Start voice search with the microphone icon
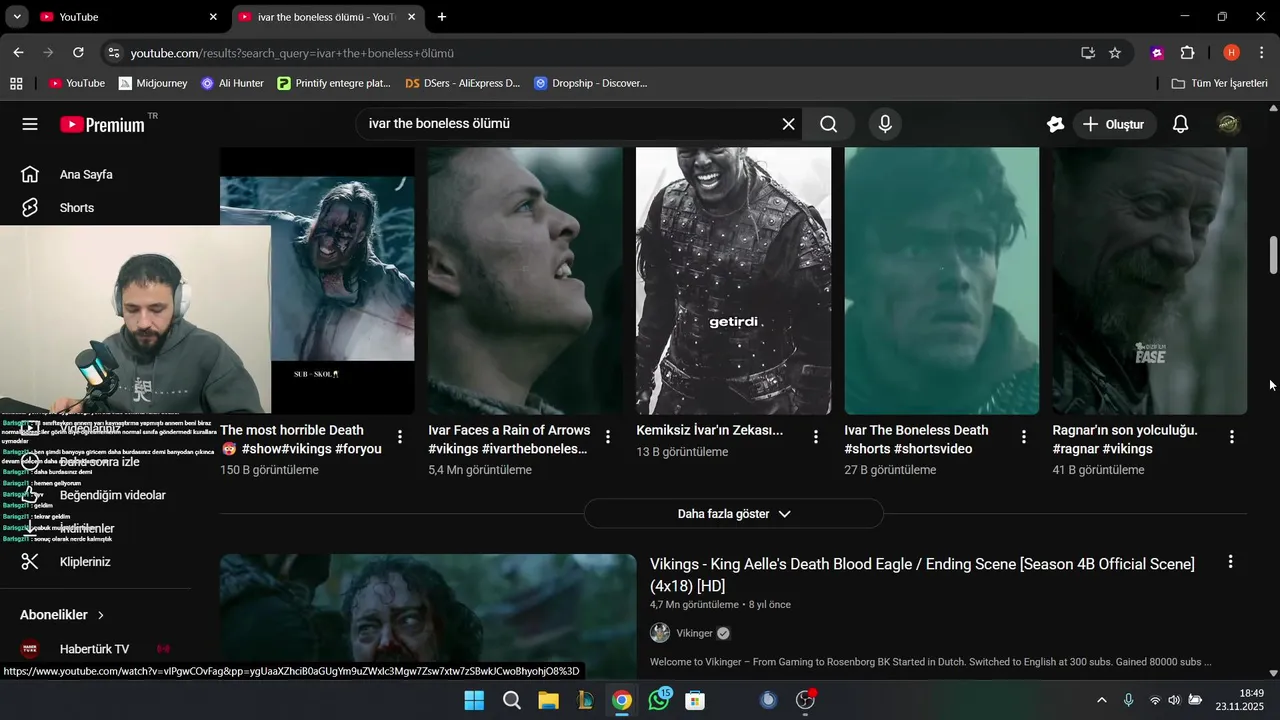The width and height of the screenshot is (1280, 720). tap(884, 124)
